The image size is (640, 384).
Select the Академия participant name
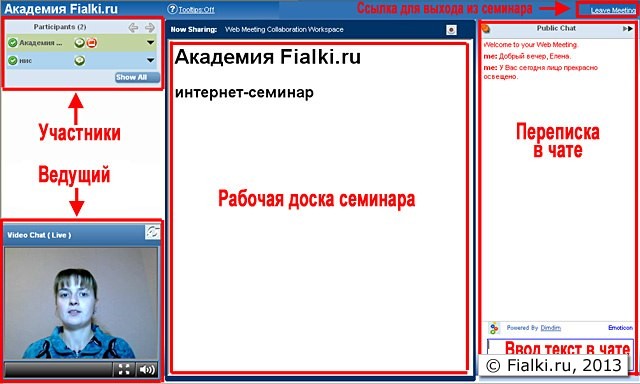(41, 43)
